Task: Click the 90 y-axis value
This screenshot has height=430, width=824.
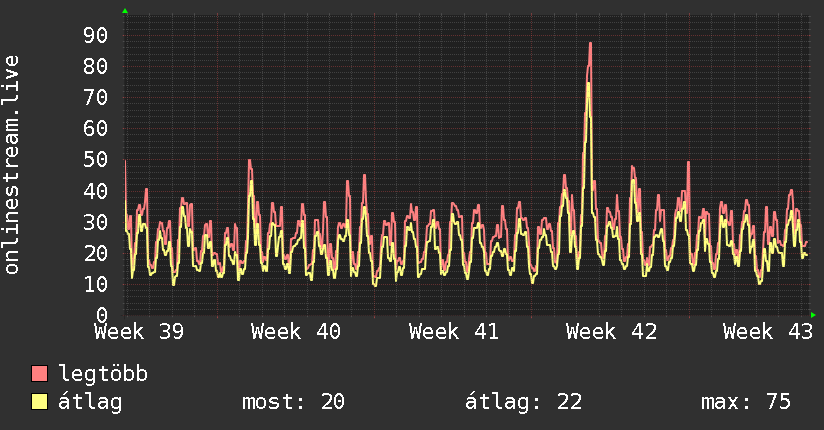Action: point(96,36)
